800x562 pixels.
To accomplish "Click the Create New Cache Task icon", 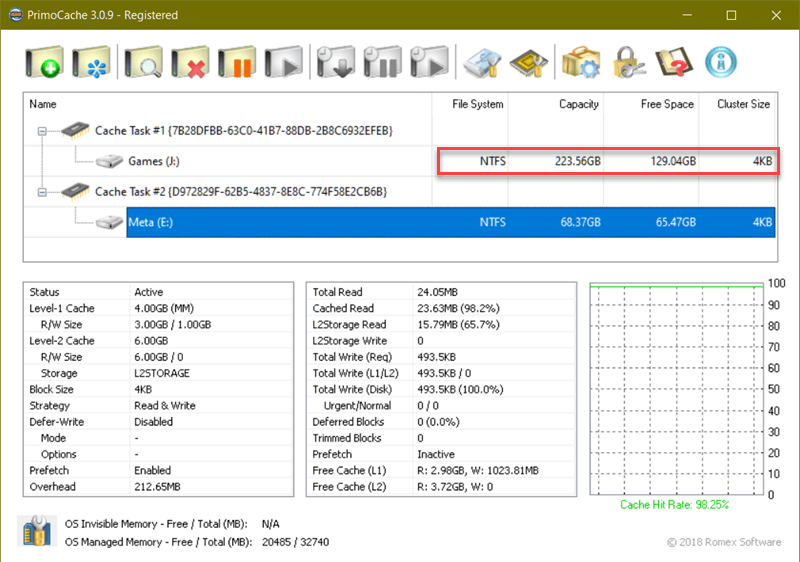I will [x=45, y=62].
